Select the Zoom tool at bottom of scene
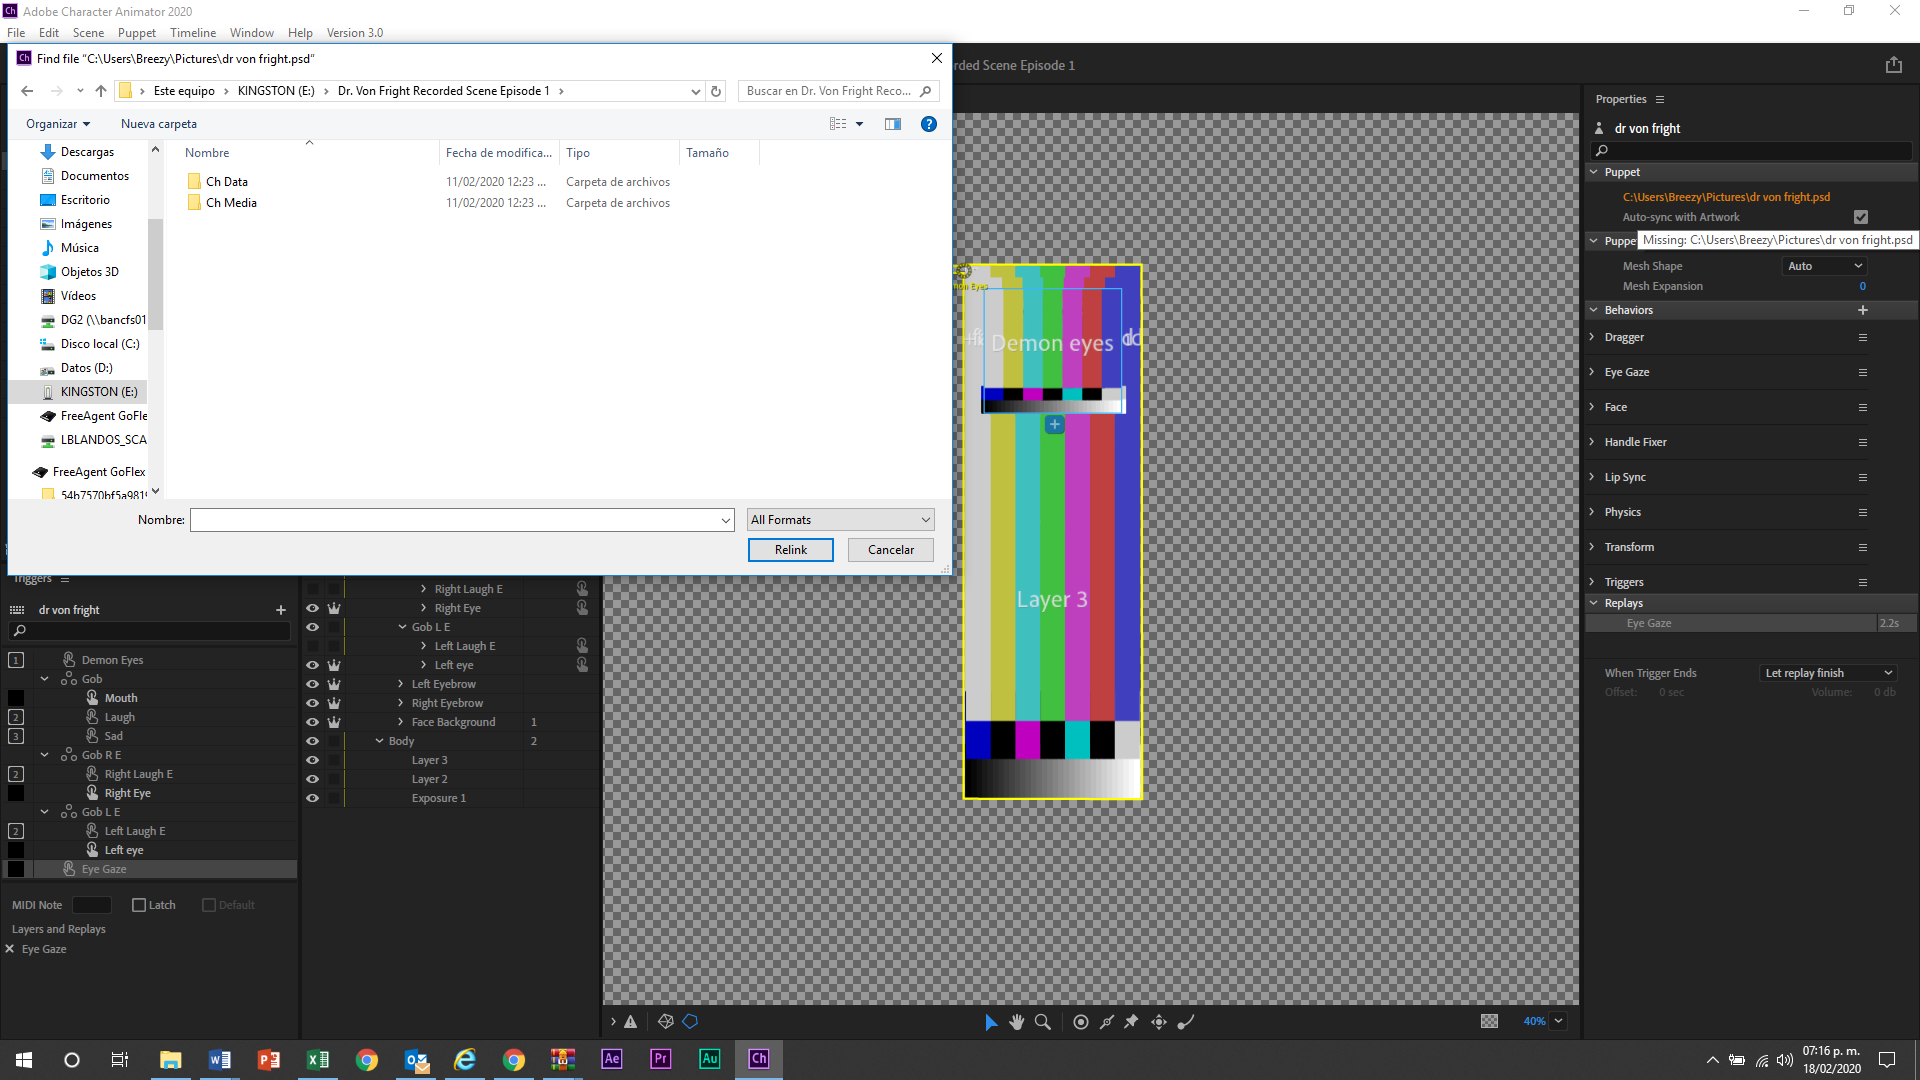 tap(1043, 1021)
